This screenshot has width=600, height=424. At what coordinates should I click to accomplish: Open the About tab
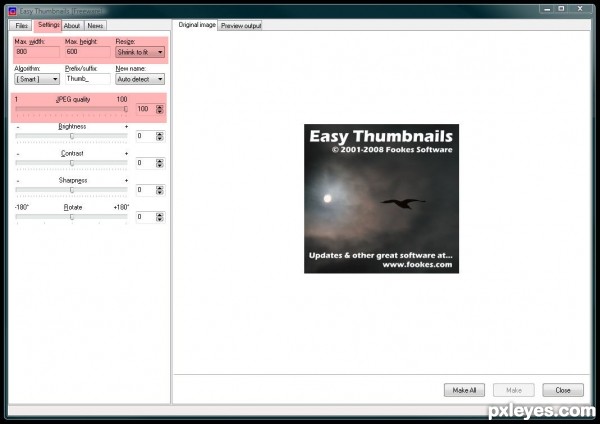pyautogui.click(x=72, y=26)
